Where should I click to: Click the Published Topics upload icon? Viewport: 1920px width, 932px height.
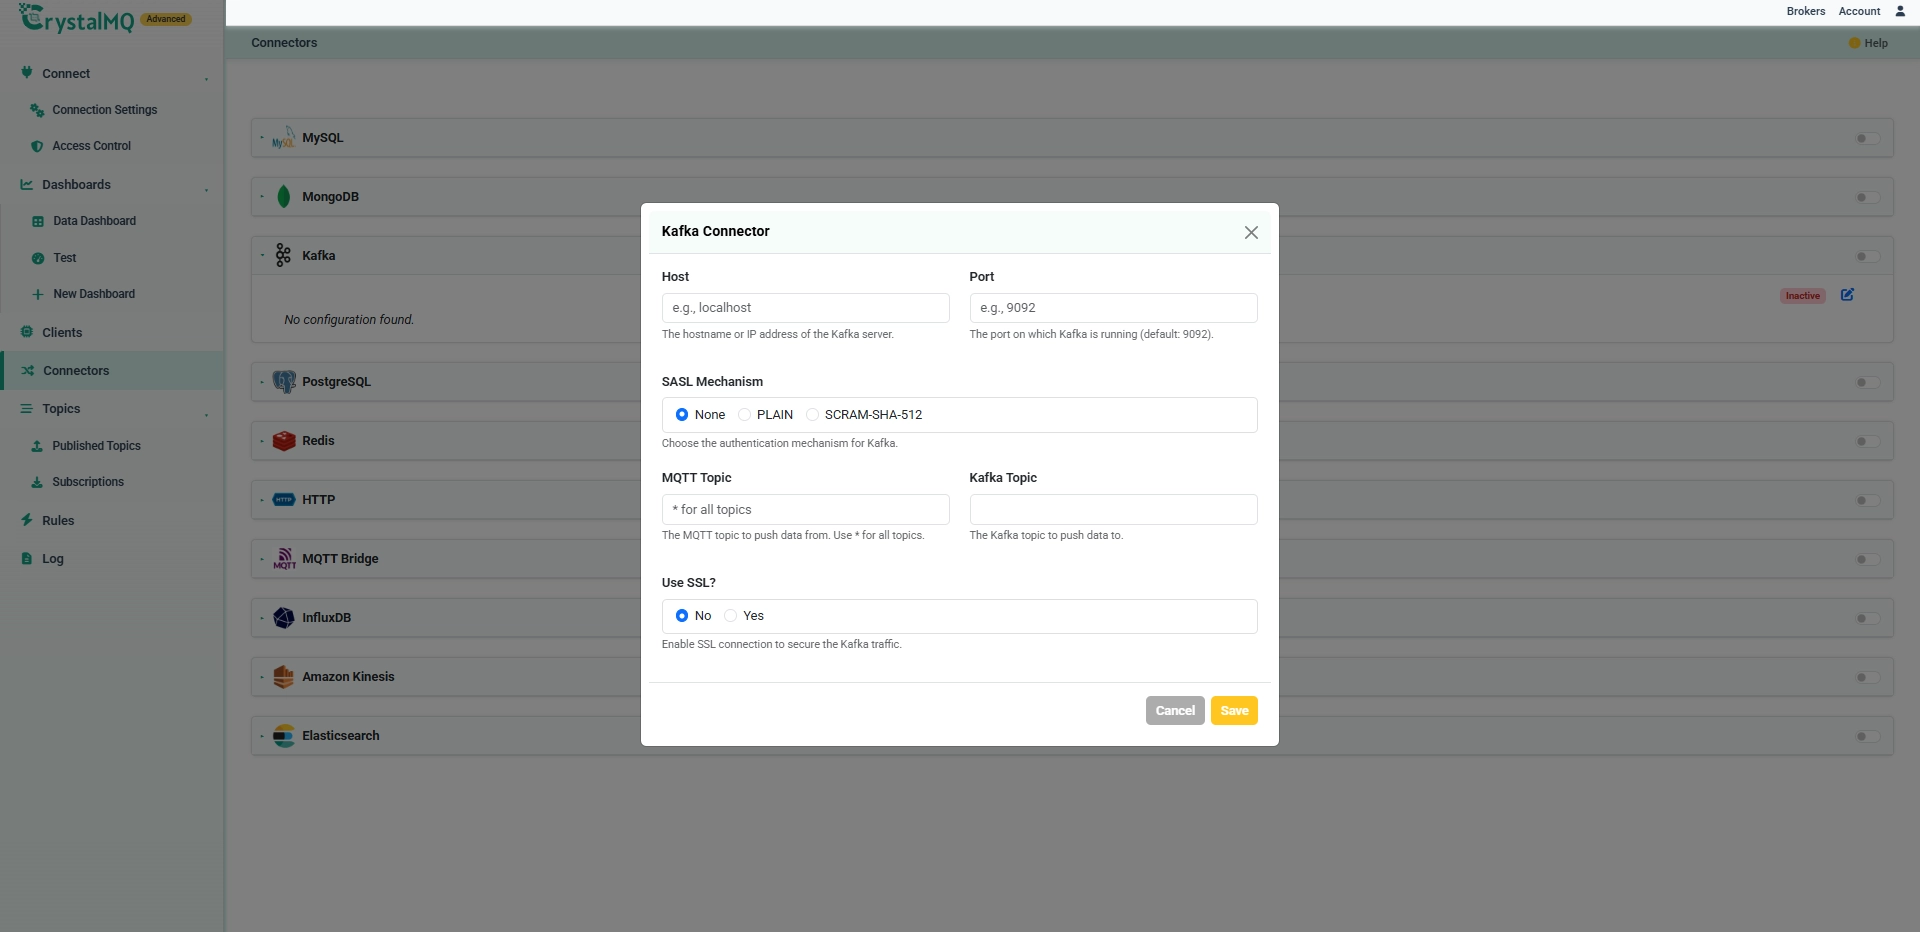click(37, 446)
